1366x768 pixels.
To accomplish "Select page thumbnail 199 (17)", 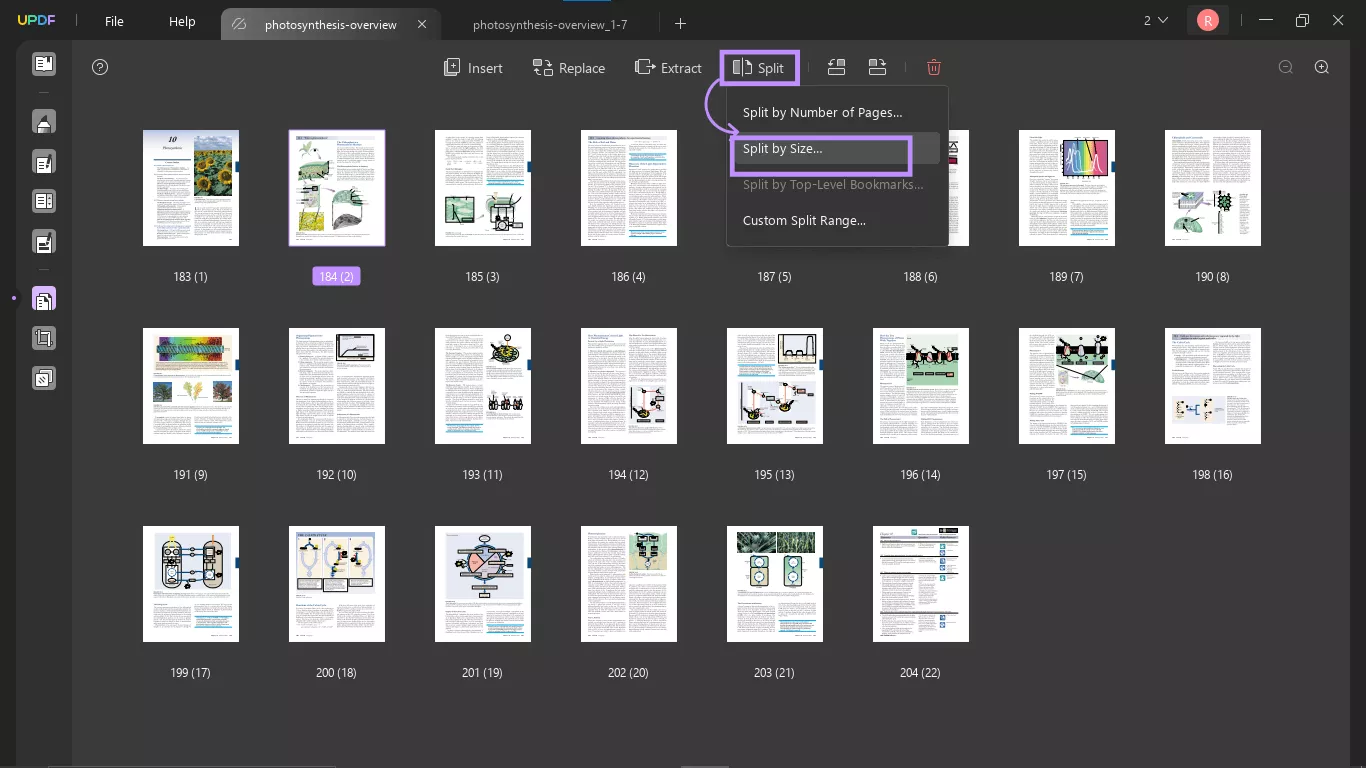I will (x=191, y=583).
